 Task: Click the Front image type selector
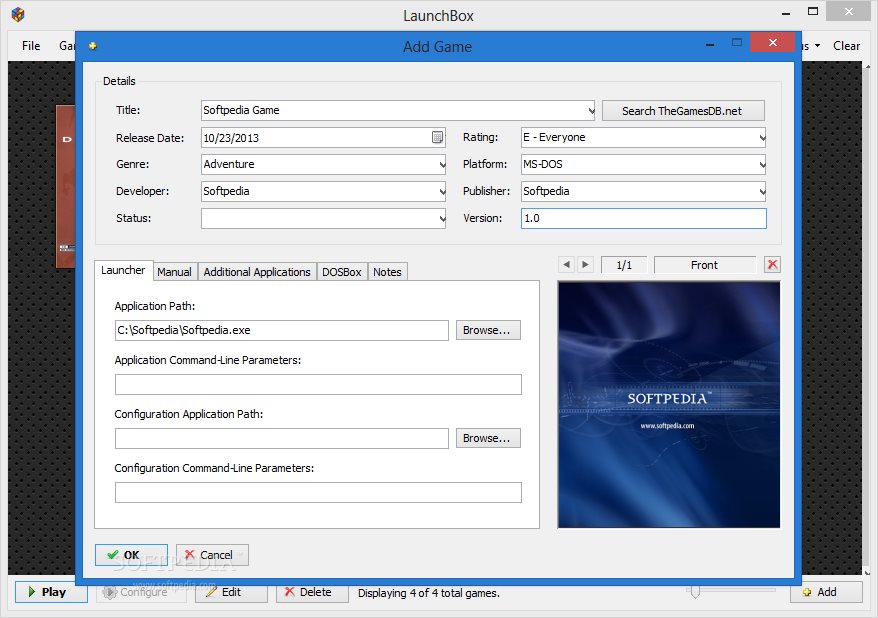pyautogui.click(x=704, y=265)
